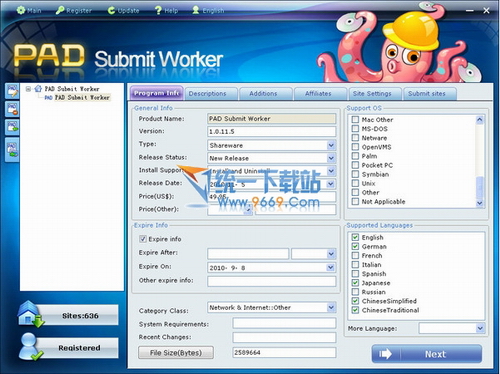
Task: Collapse the PAD Submit Worker tree root
Action: [28, 89]
